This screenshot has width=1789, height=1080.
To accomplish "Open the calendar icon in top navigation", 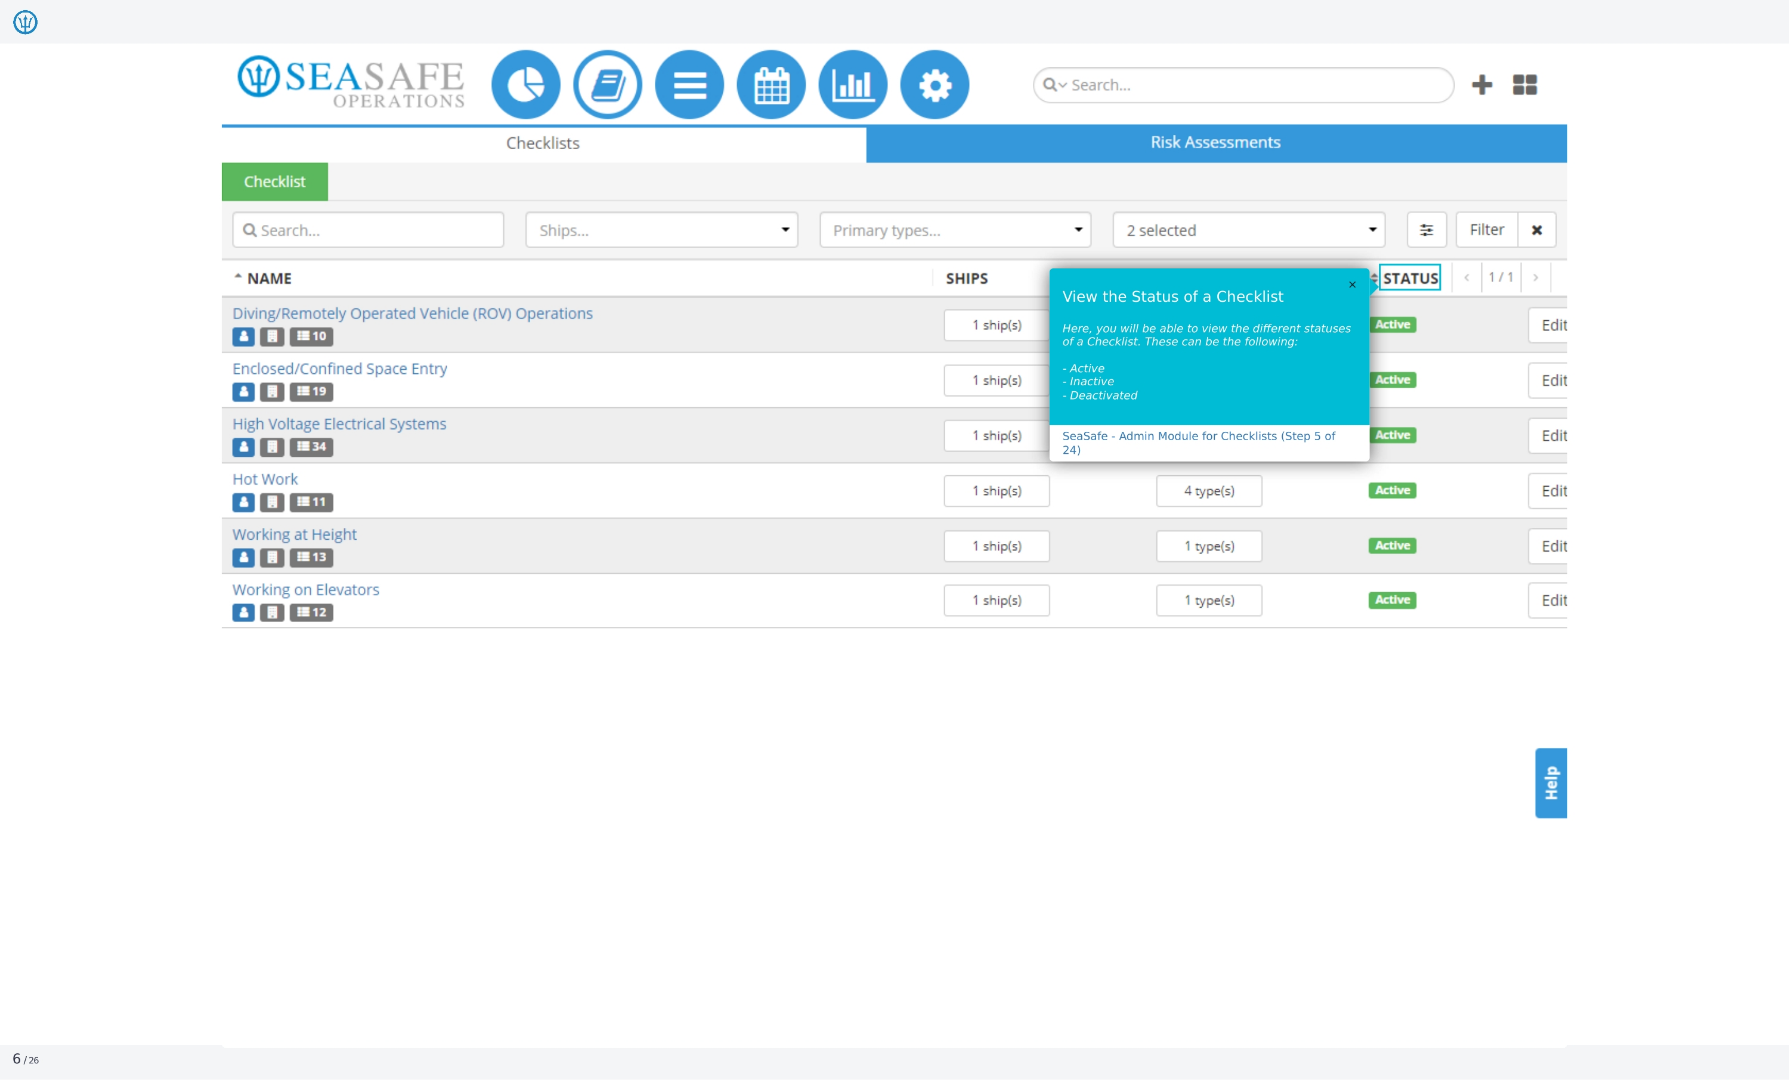I will click(x=771, y=85).
